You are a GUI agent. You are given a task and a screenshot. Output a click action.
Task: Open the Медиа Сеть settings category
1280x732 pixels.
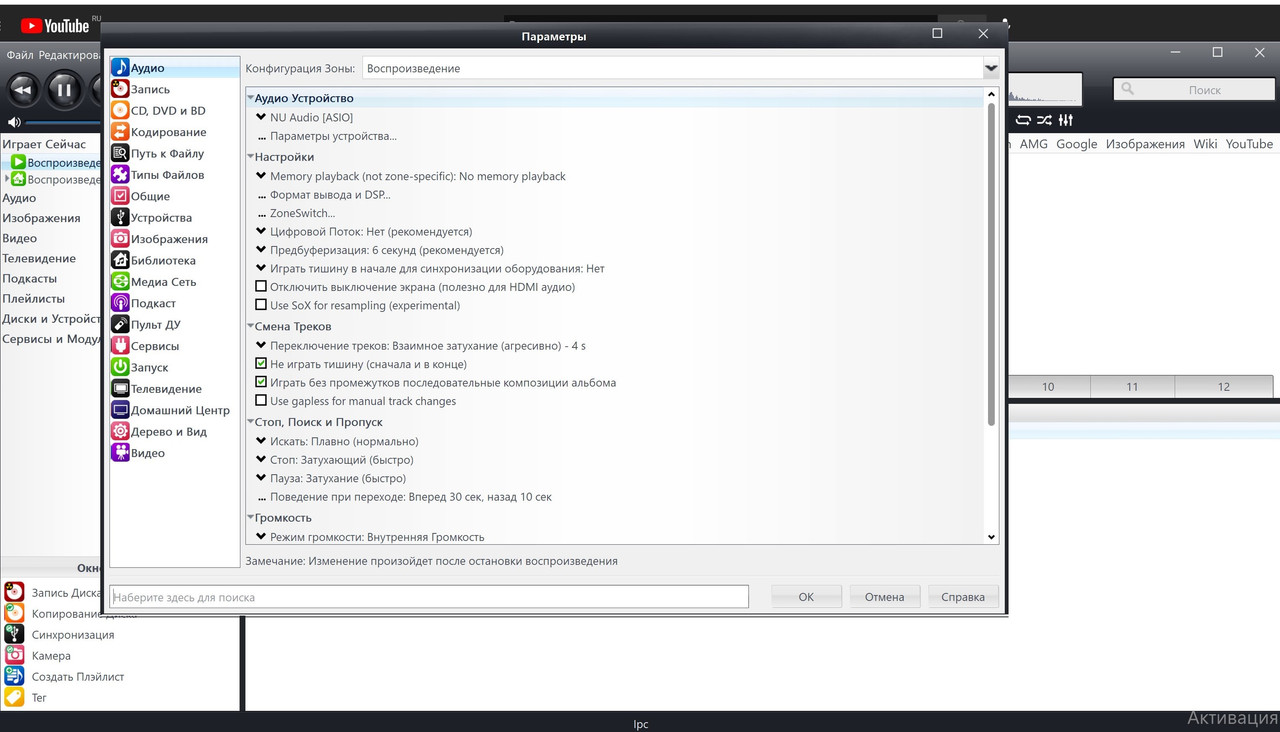pyautogui.click(x=163, y=282)
